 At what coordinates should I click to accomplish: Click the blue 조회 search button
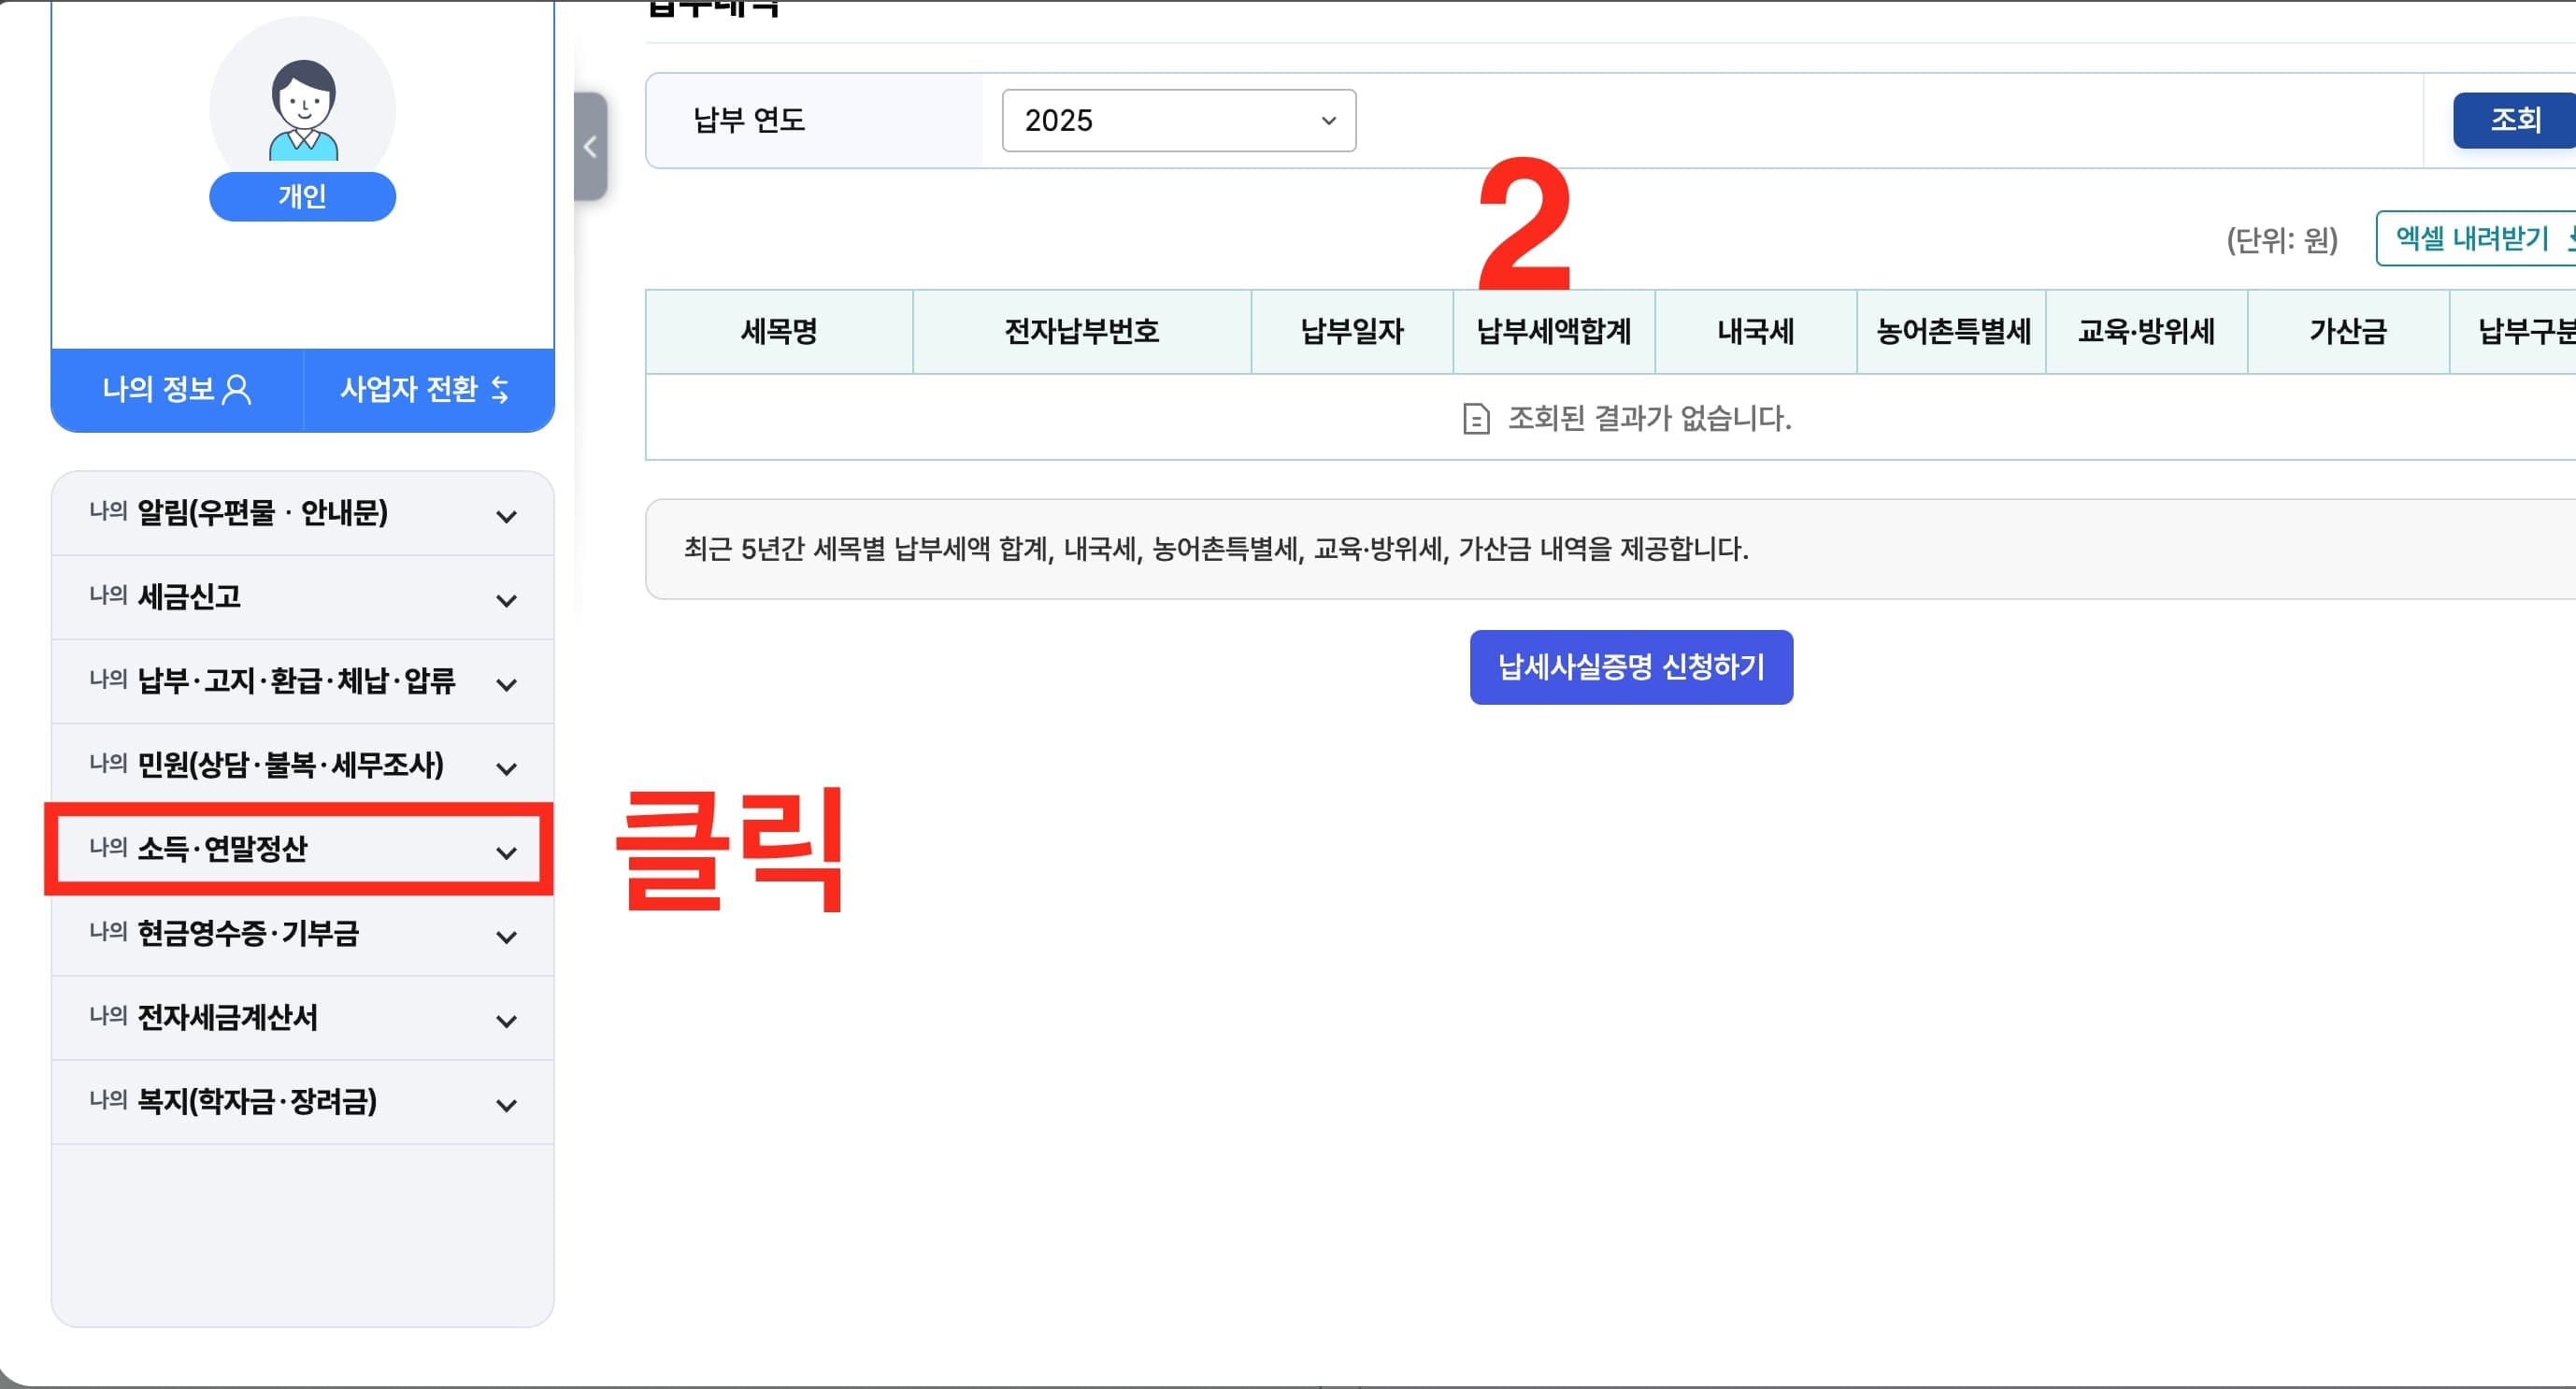[x=2519, y=121]
